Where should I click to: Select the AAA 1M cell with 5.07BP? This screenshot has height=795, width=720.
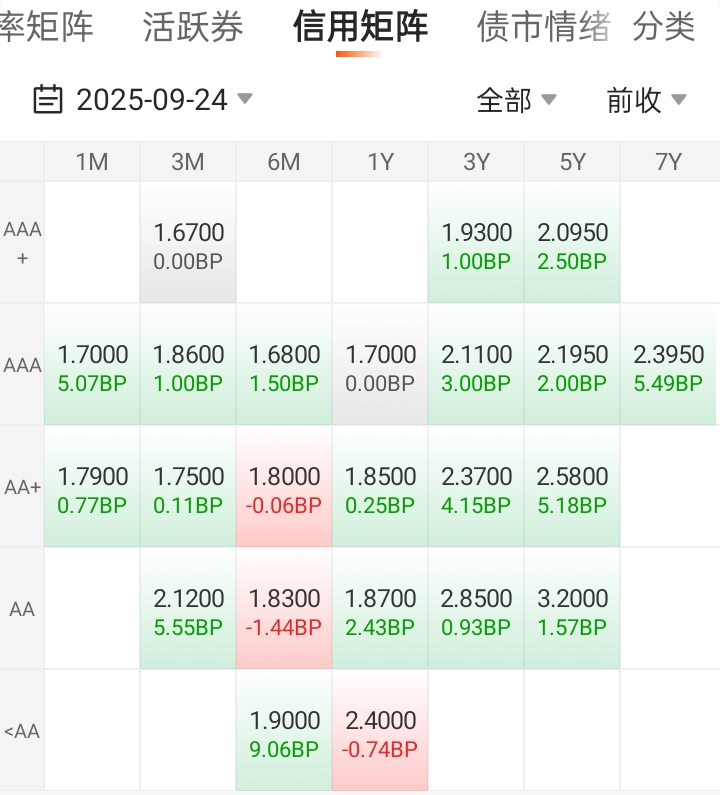point(92,367)
